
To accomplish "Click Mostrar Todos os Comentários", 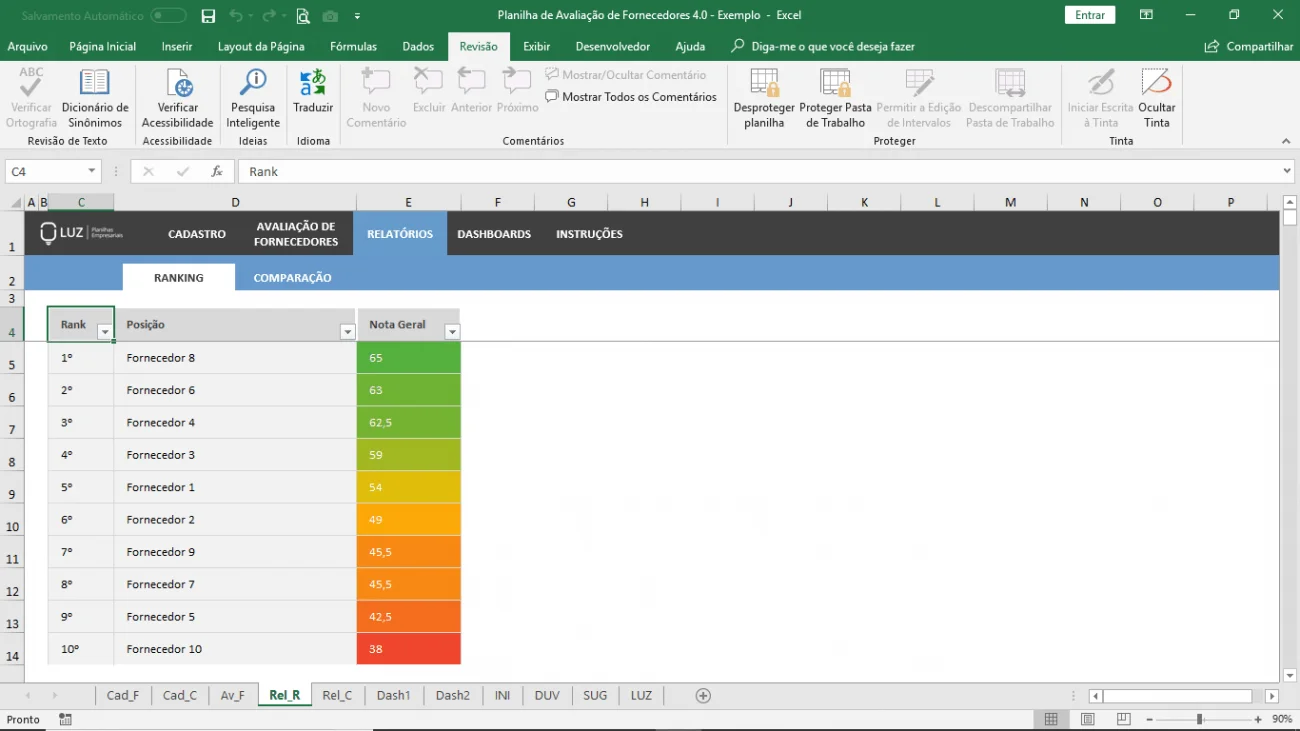I will [631, 97].
